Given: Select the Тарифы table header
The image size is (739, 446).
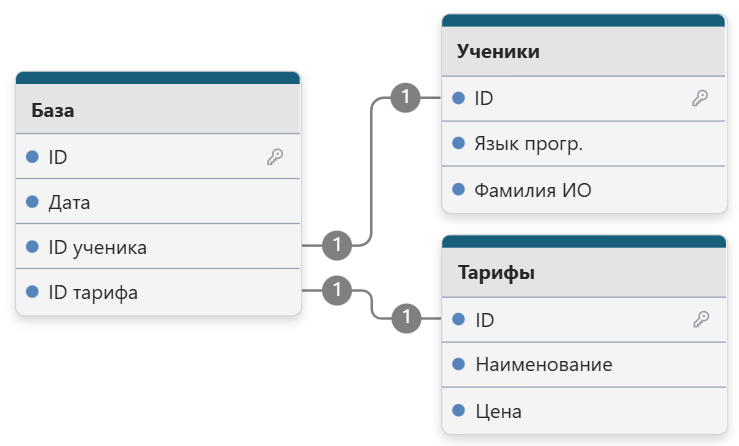Looking at the screenshot, I should (584, 272).
